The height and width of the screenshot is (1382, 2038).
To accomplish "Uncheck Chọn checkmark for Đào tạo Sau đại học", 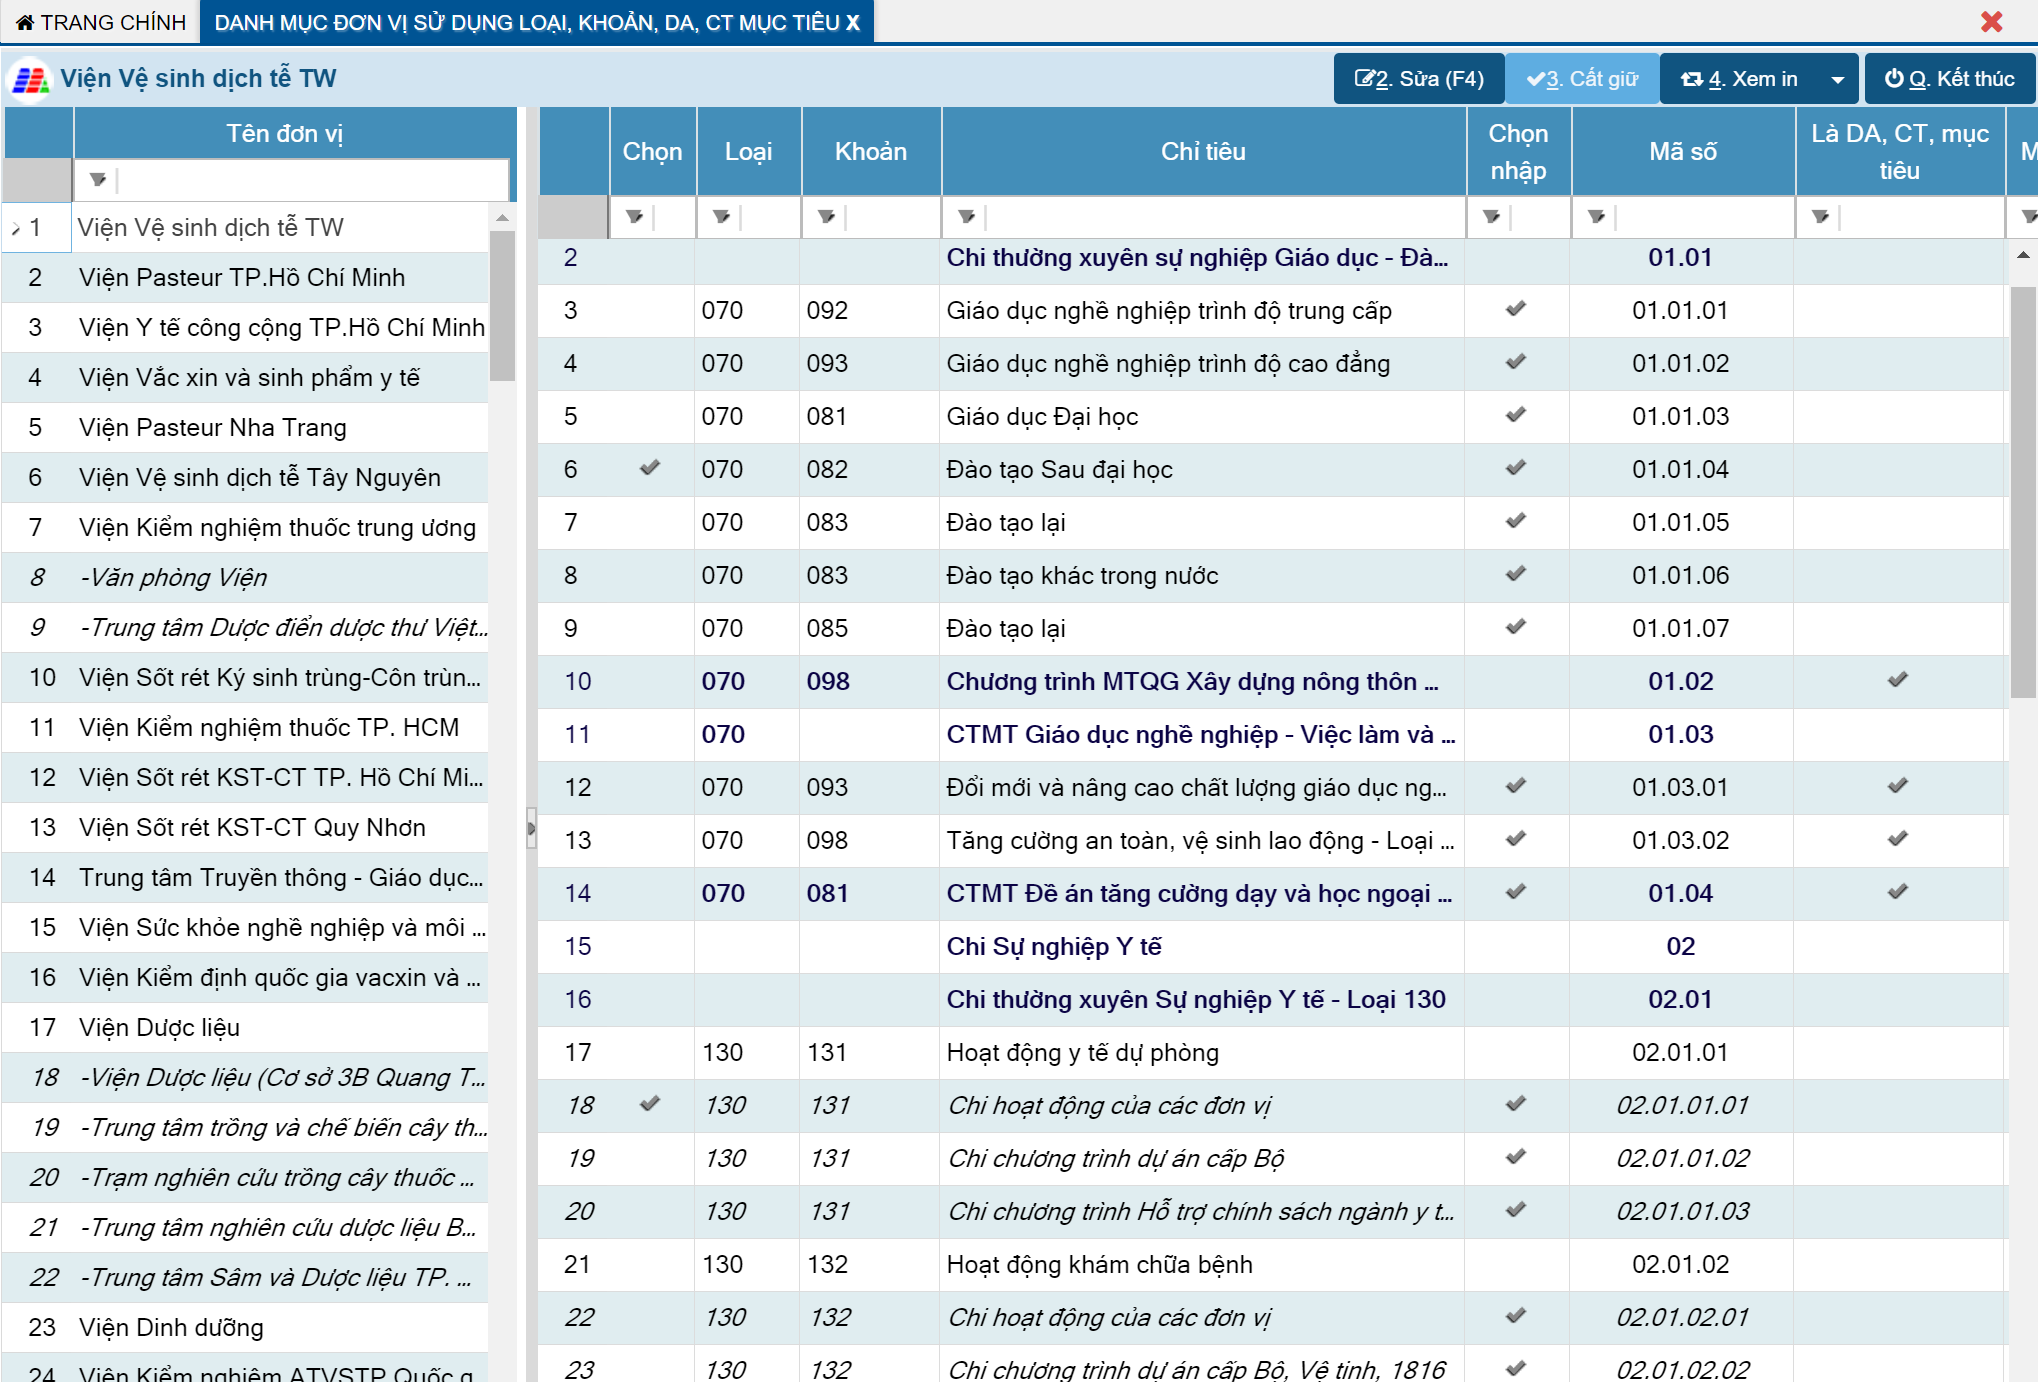I will tap(650, 468).
